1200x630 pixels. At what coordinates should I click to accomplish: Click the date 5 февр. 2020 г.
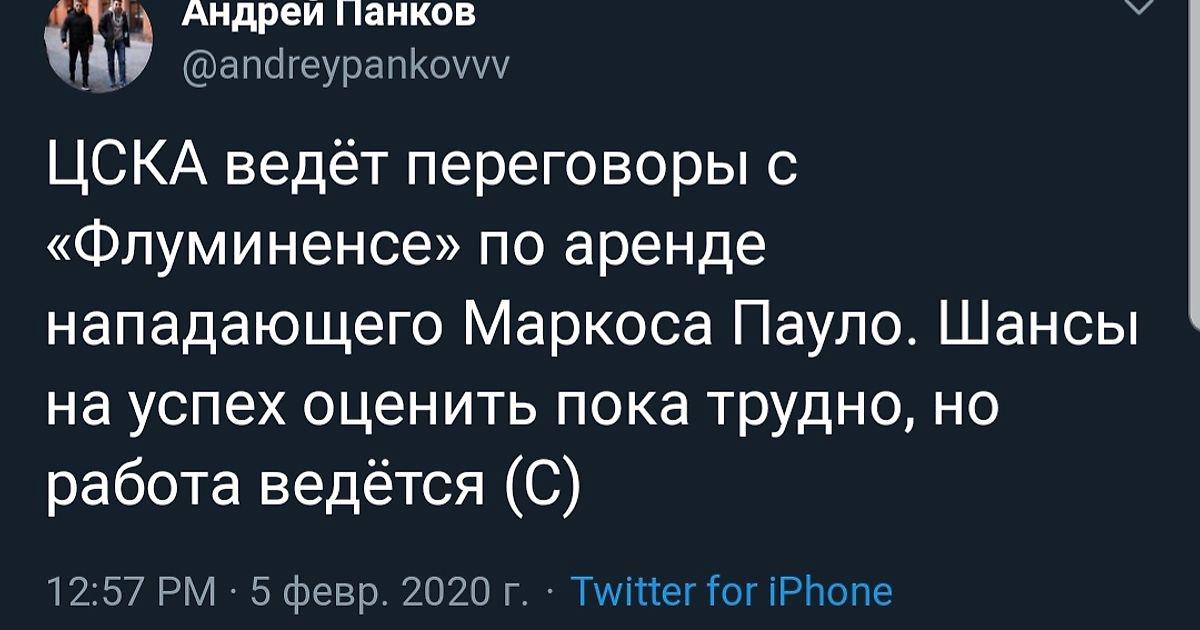click(x=390, y=591)
